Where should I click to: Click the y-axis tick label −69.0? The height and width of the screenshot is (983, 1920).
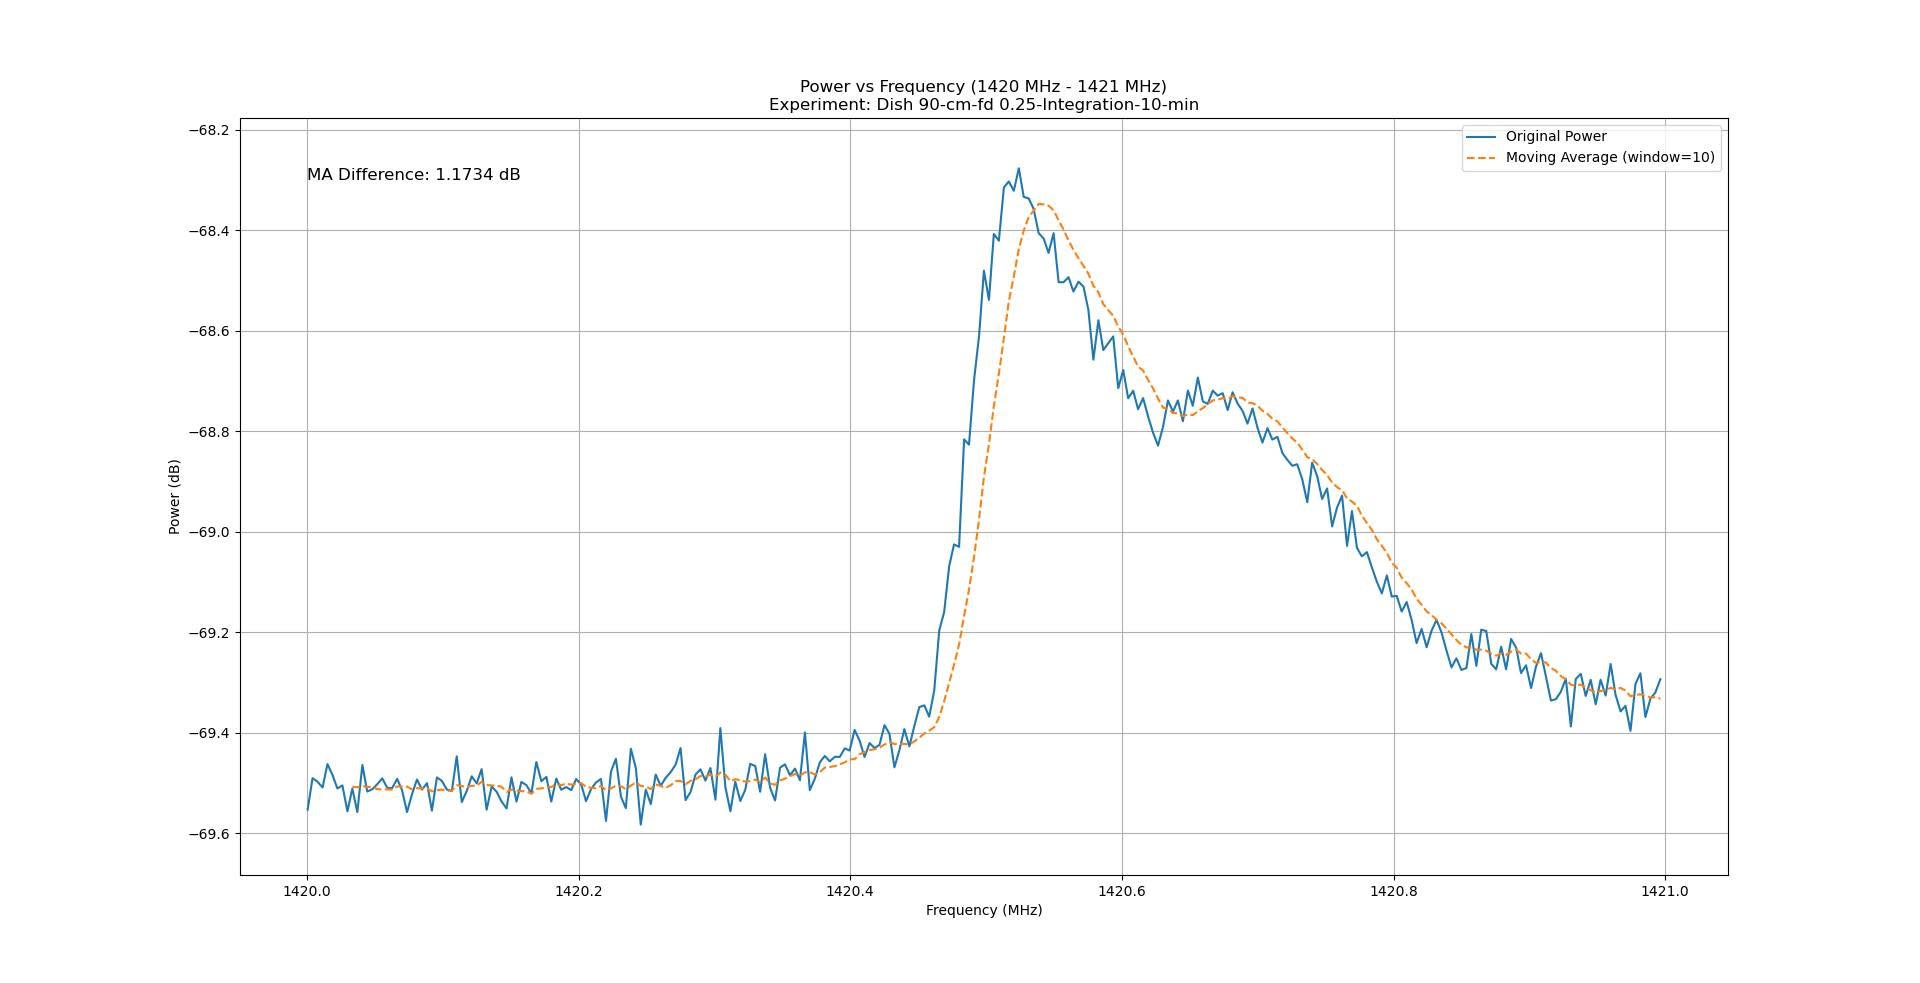[x=208, y=532]
